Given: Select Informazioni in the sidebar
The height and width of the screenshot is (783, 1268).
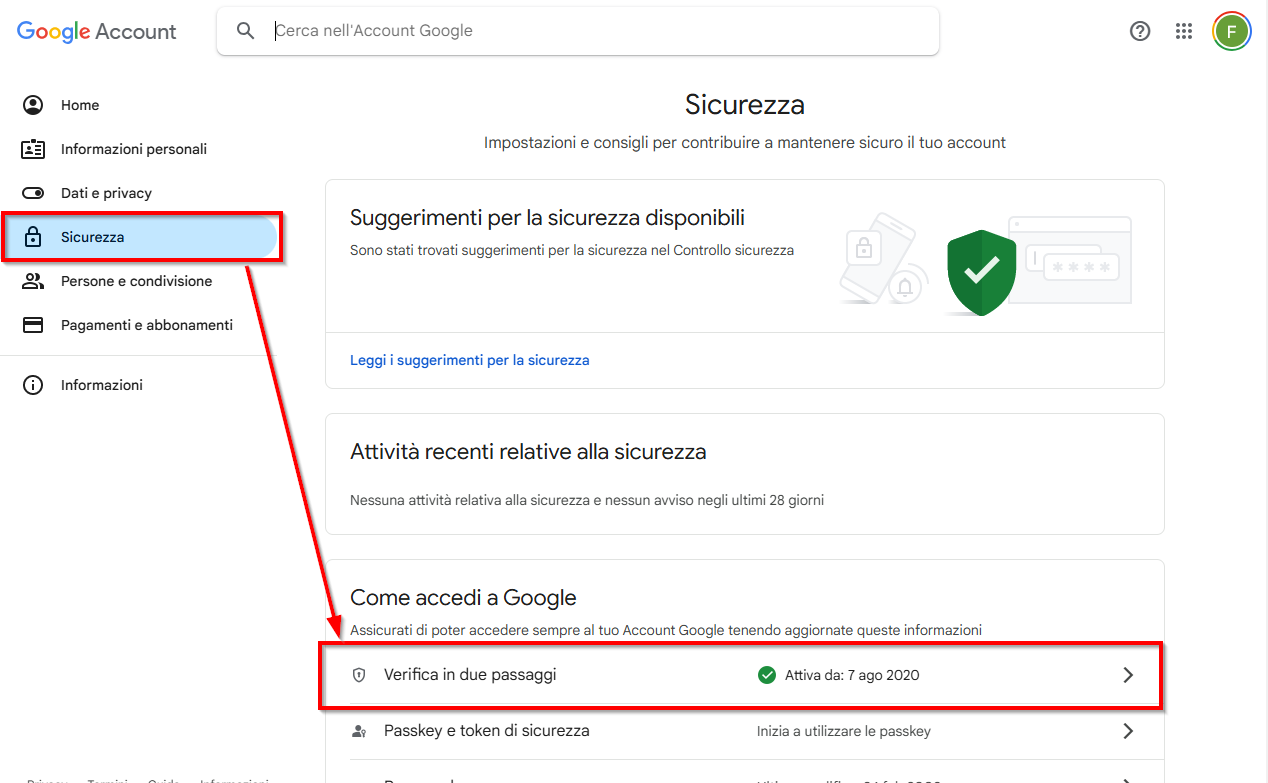Looking at the screenshot, I should pyautogui.click(x=101, y=385).
